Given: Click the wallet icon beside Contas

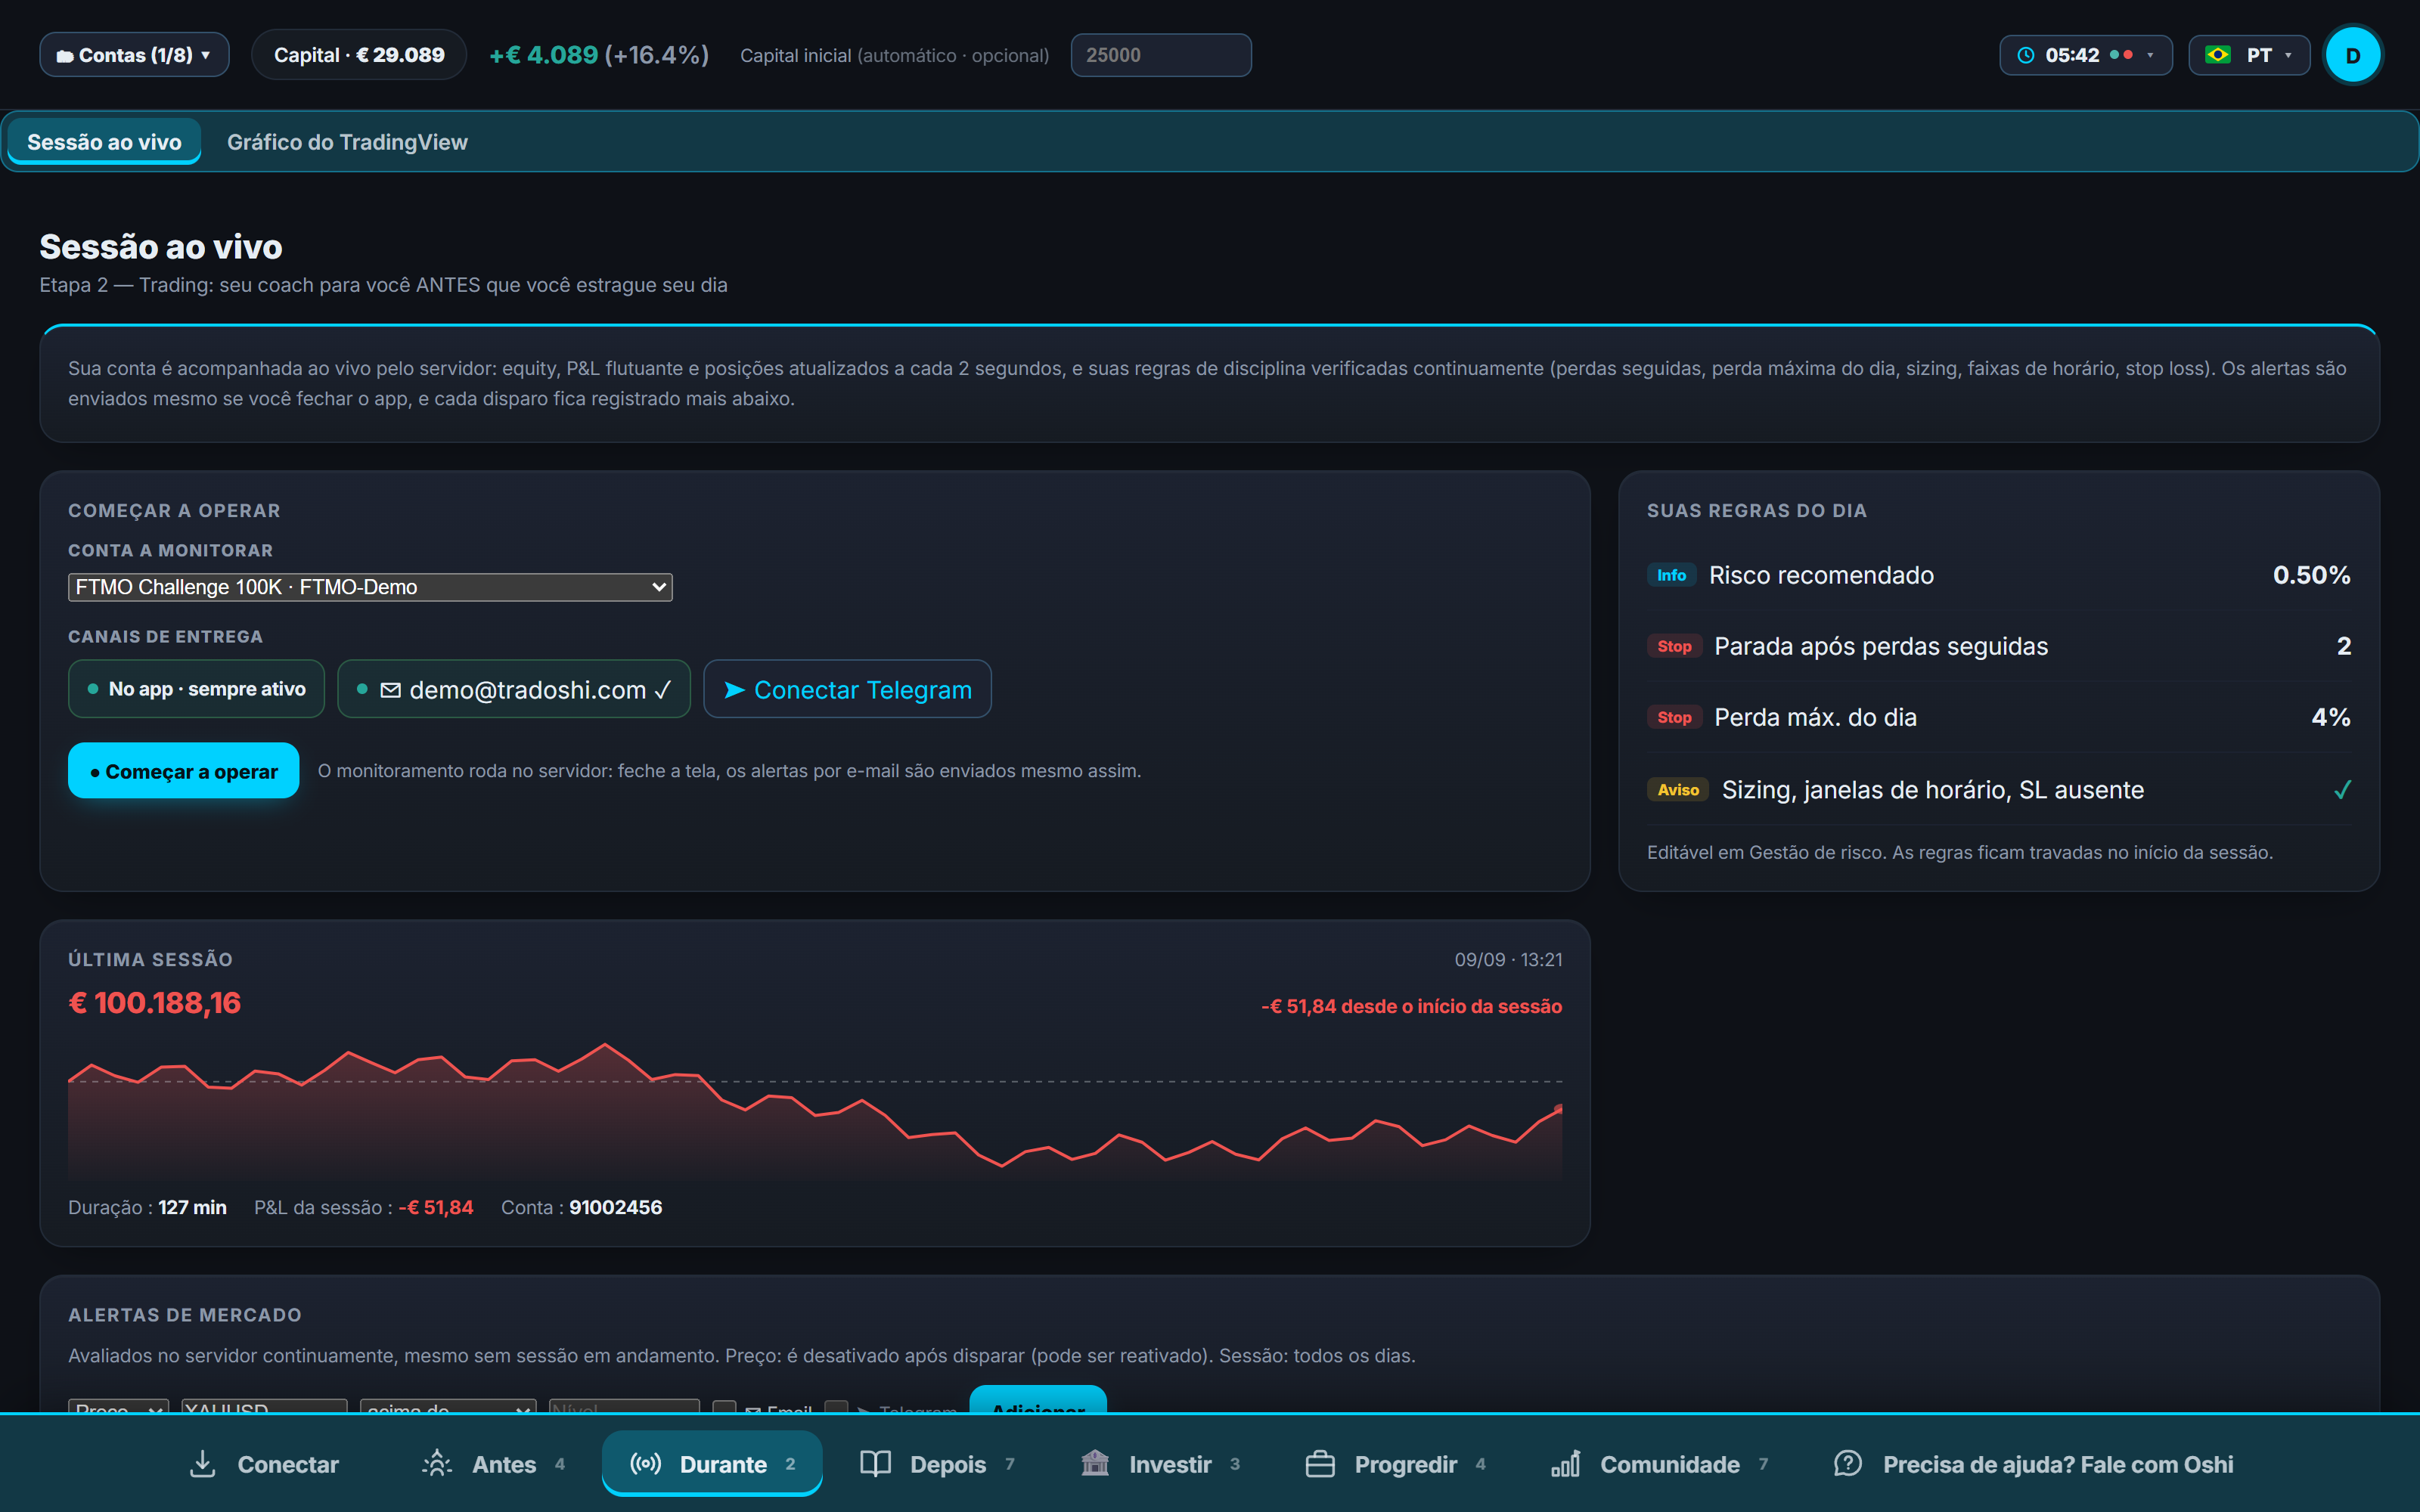Looking at the screenshot, I should pos(64,56).
